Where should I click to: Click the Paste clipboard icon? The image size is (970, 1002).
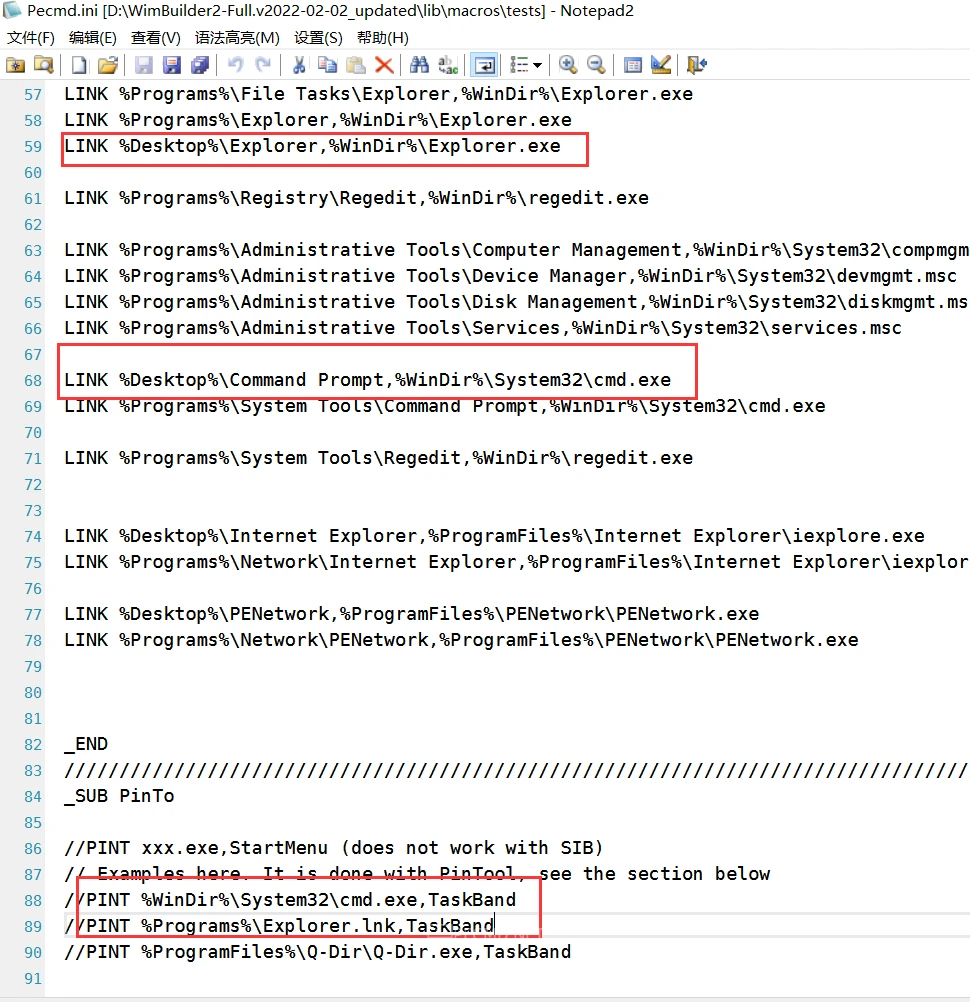(x=355, y=65)
